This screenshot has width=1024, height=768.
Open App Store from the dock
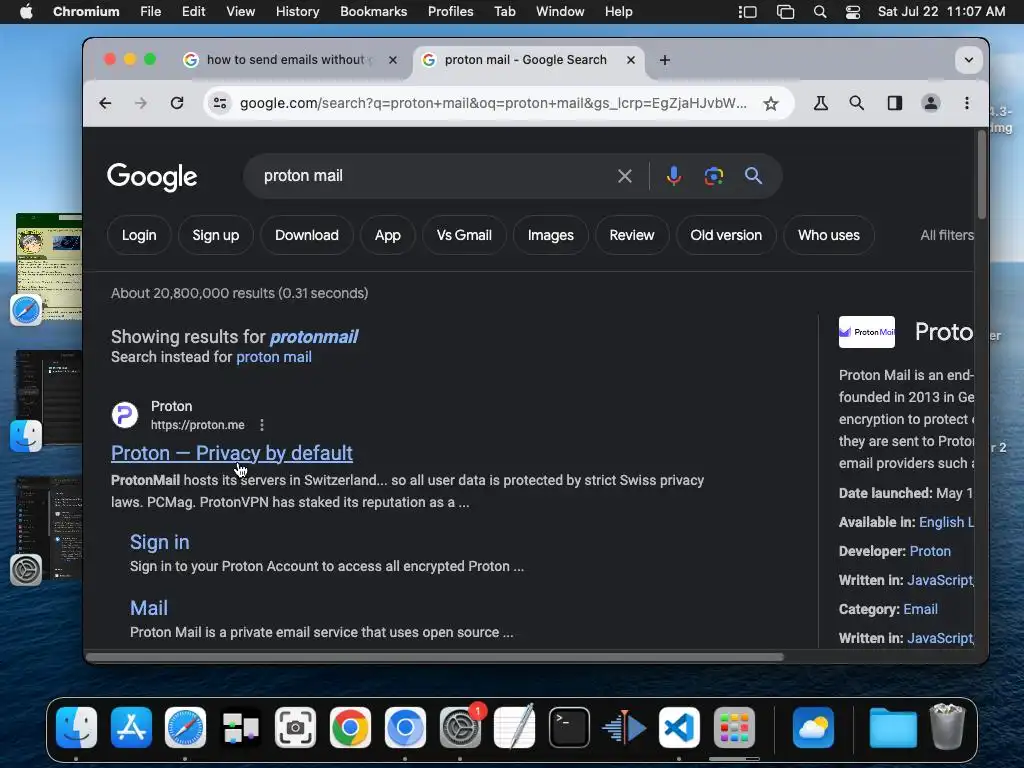tap(131, 728)
